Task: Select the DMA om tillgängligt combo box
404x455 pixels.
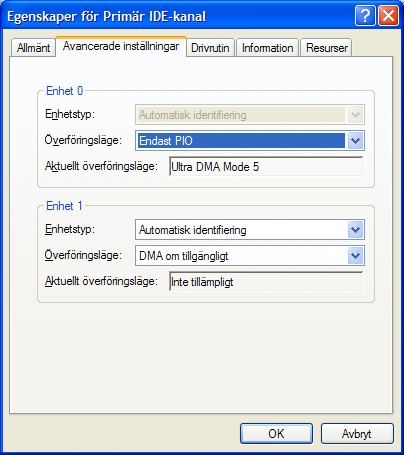Action: [x=250, y=256]
